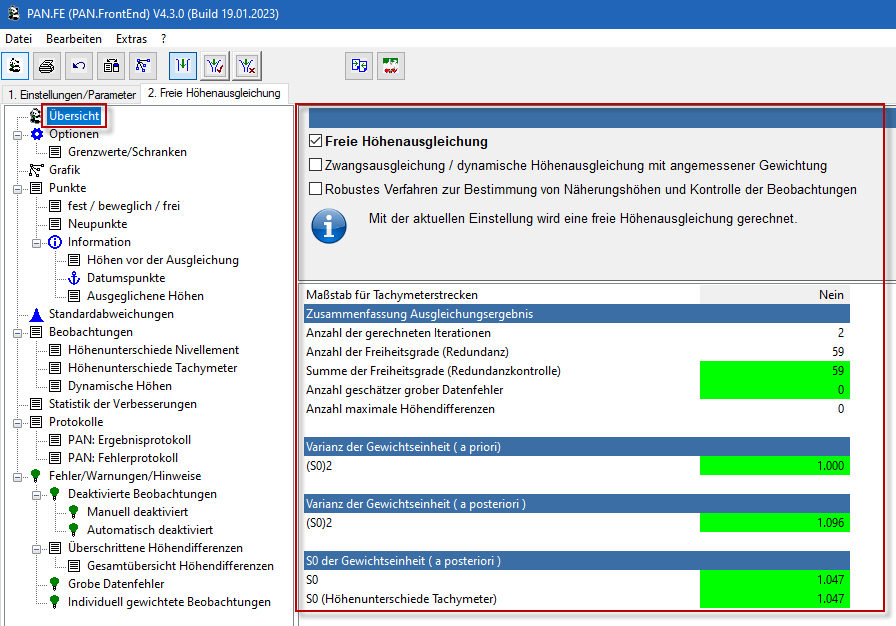Click the printer icon in the toolbar
Viewport: 896px width, 626px height.
coord(46,66)
